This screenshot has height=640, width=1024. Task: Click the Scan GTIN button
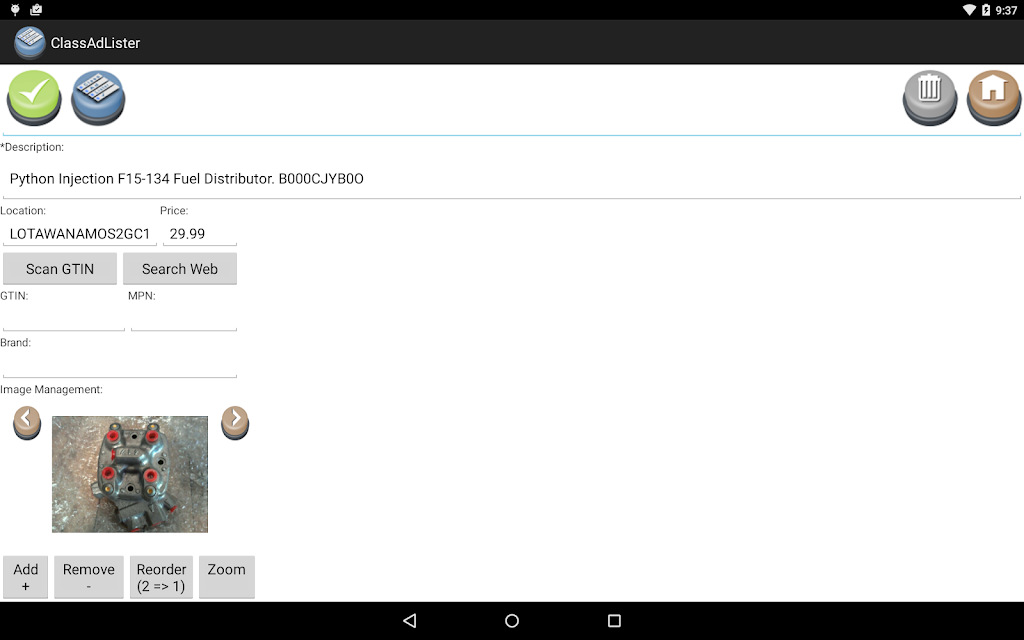[60, 269]
